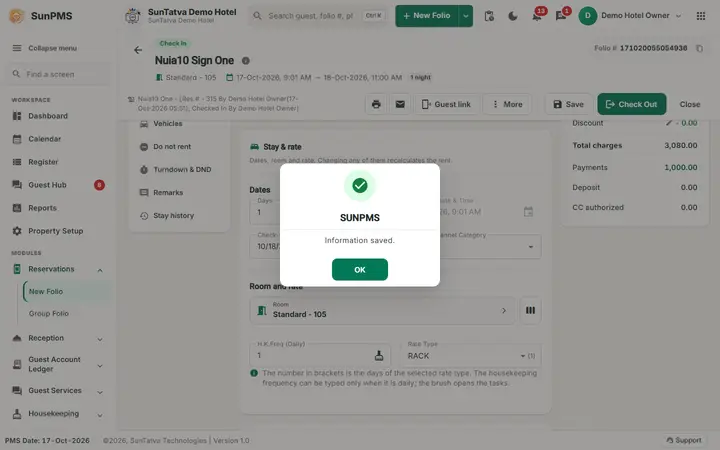Viewport: 720px width, 450px height.
Task: Open Support in the footer
Action: 684,440
